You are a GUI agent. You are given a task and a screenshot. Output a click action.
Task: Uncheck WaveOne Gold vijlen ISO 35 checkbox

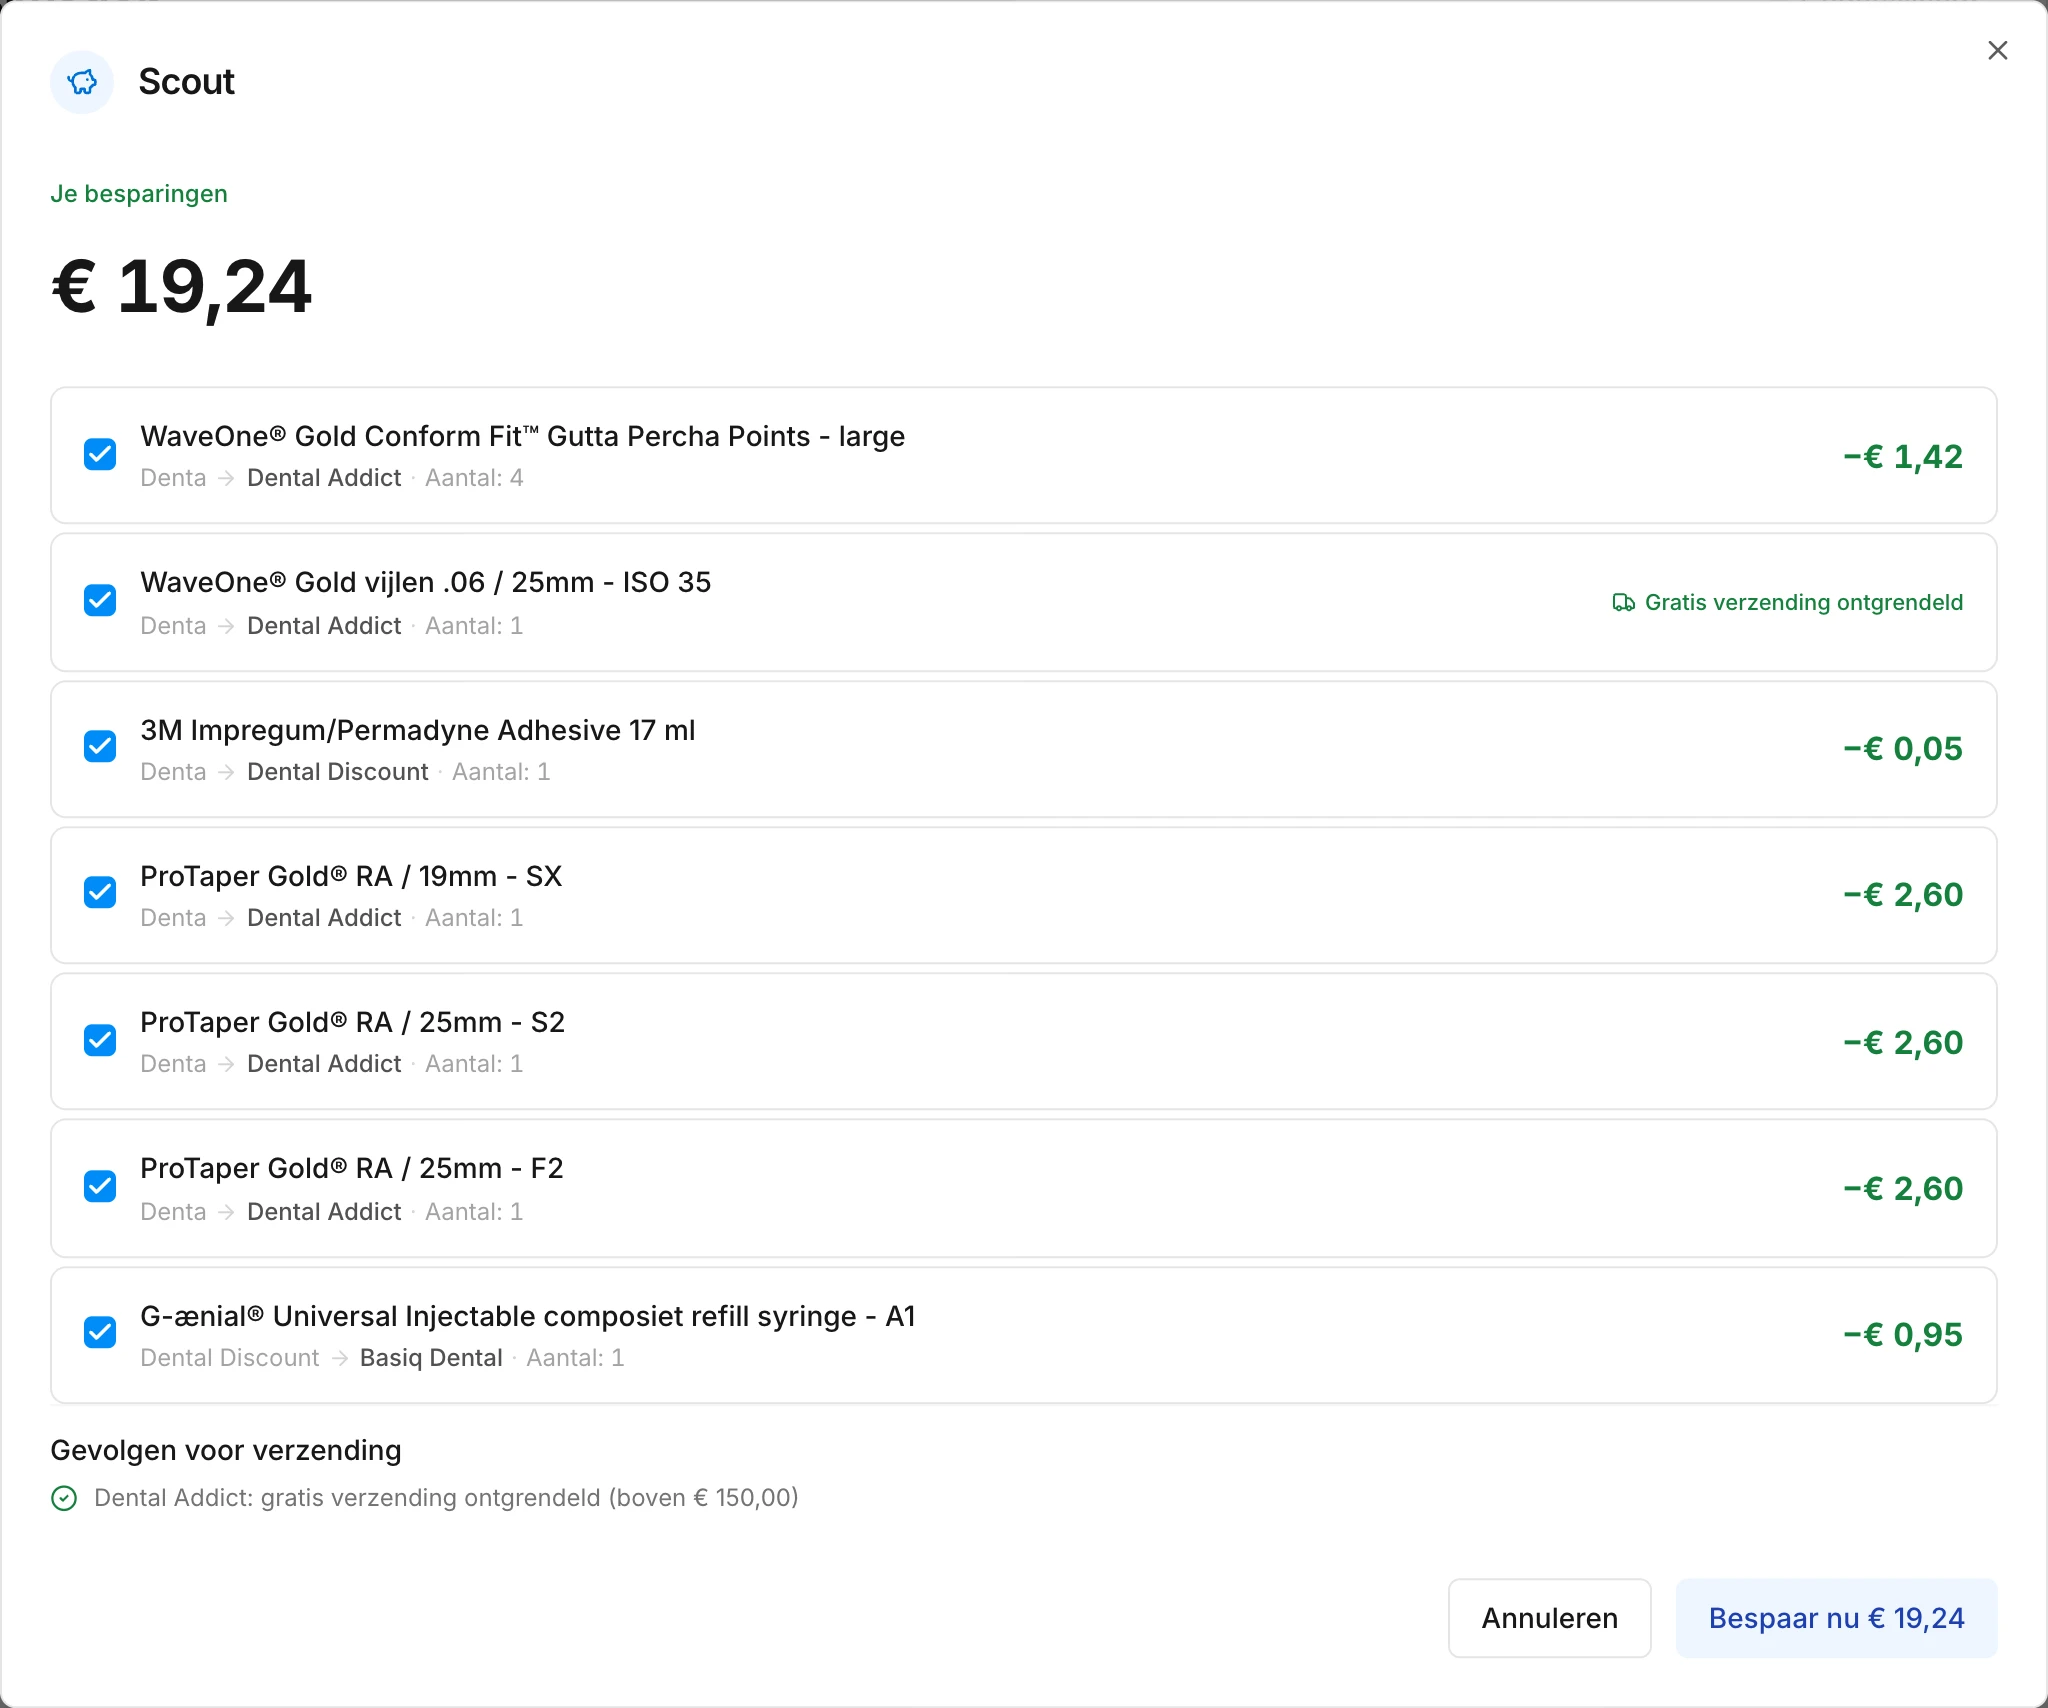[x=100, y=601]
